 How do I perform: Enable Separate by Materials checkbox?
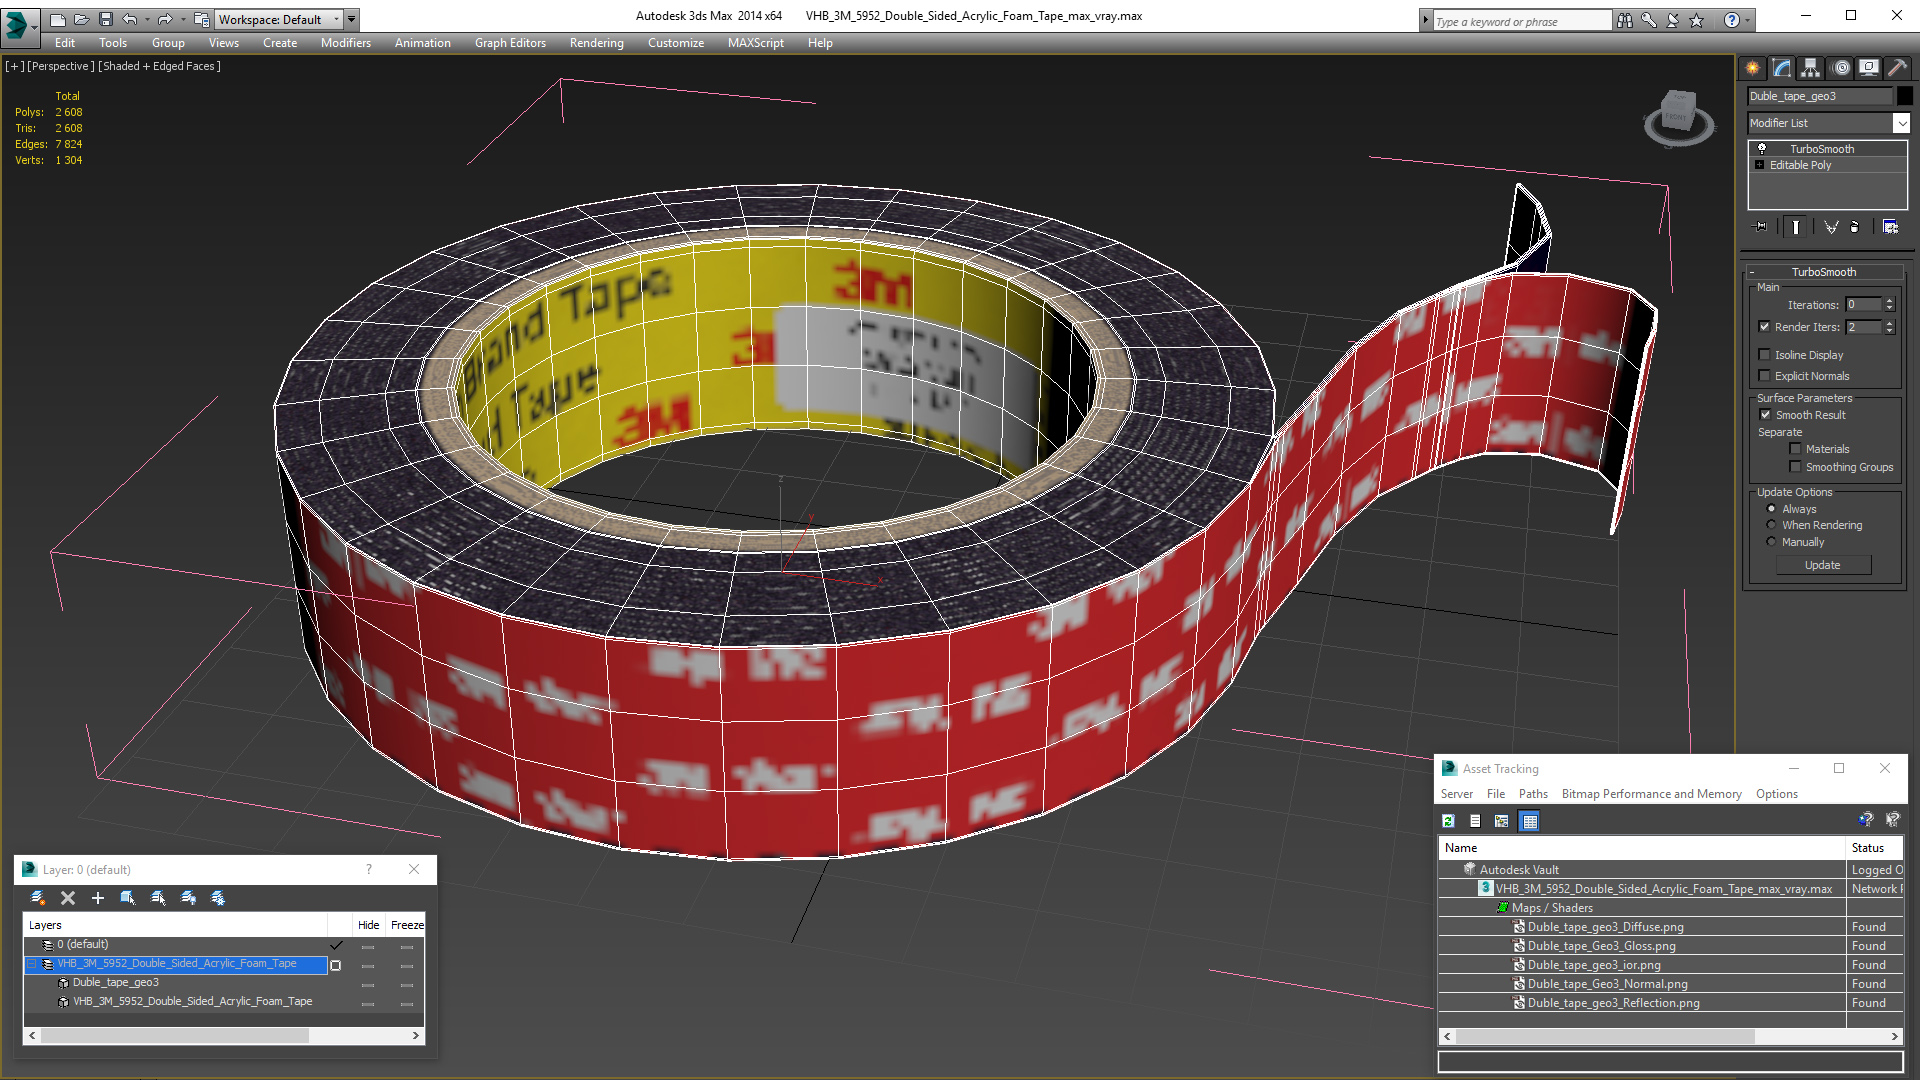point(1796,449)
